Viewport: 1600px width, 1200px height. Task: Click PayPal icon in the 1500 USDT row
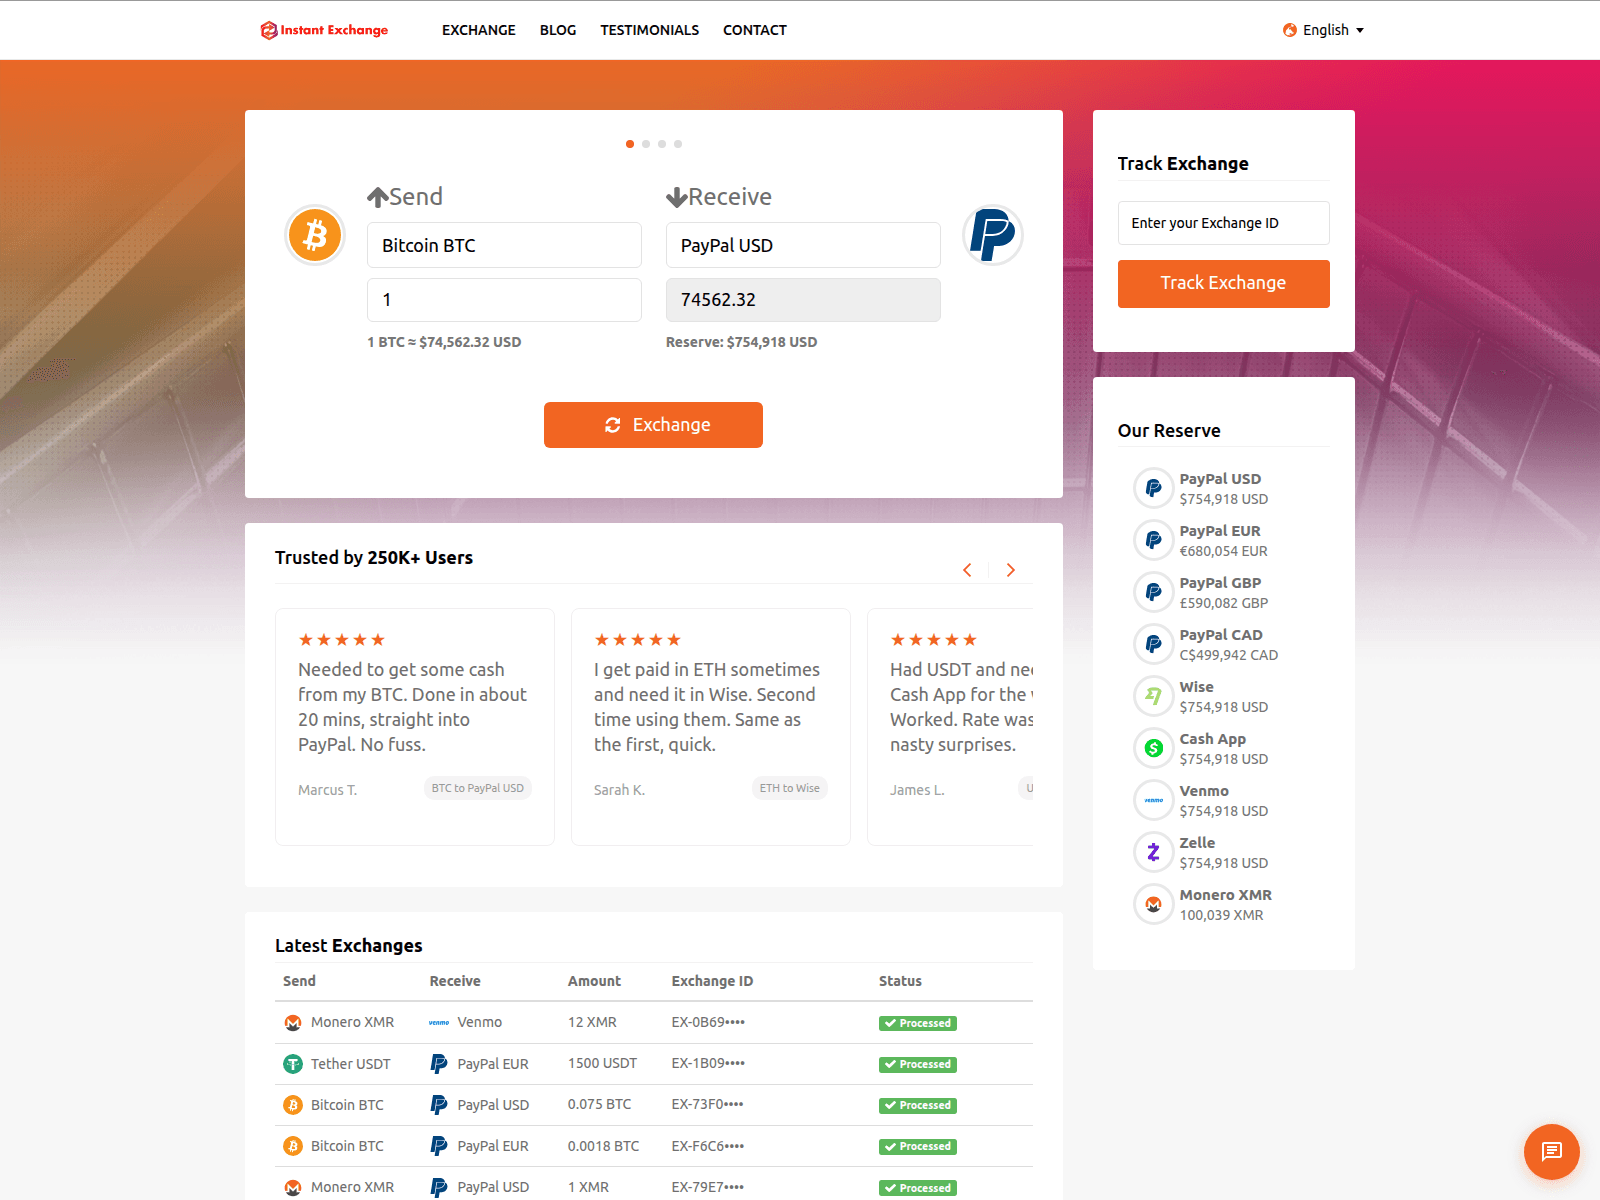coord(439,1064)
